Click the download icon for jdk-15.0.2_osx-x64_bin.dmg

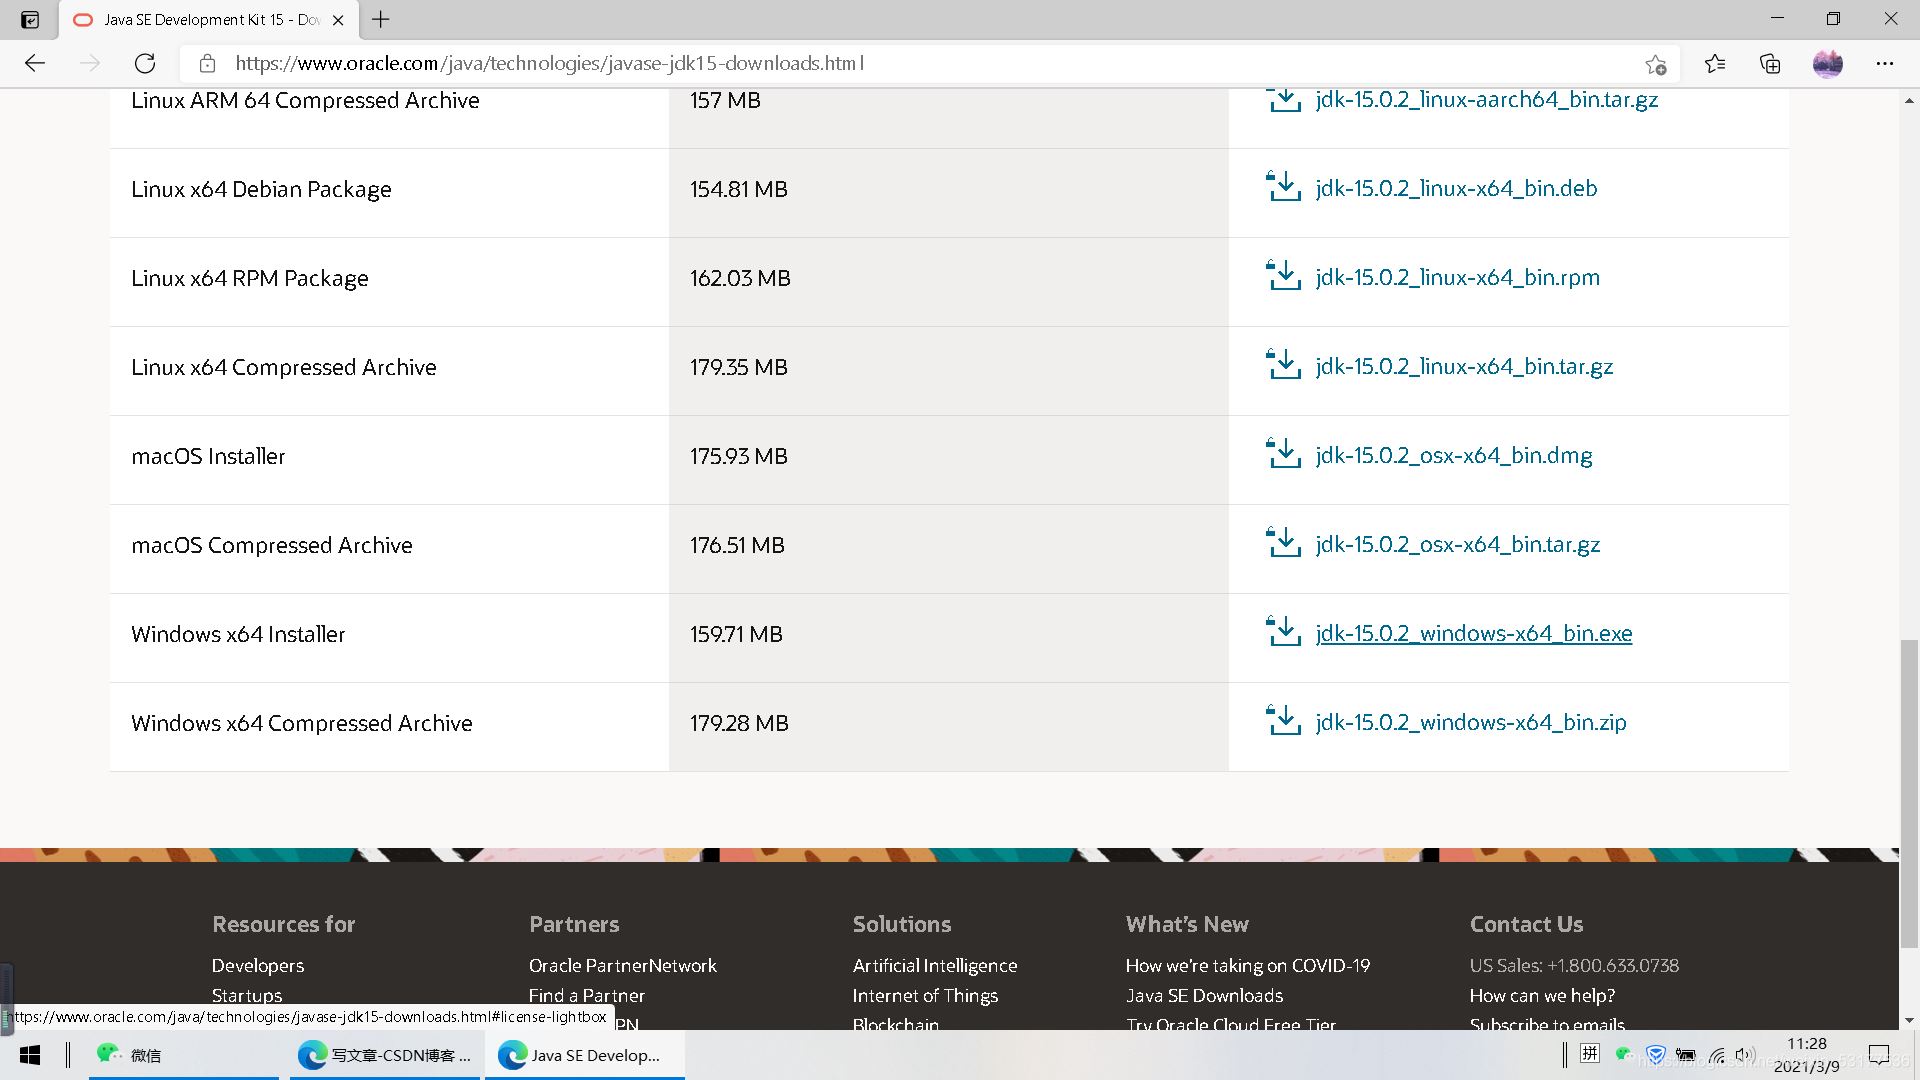tap(1284, 455)
